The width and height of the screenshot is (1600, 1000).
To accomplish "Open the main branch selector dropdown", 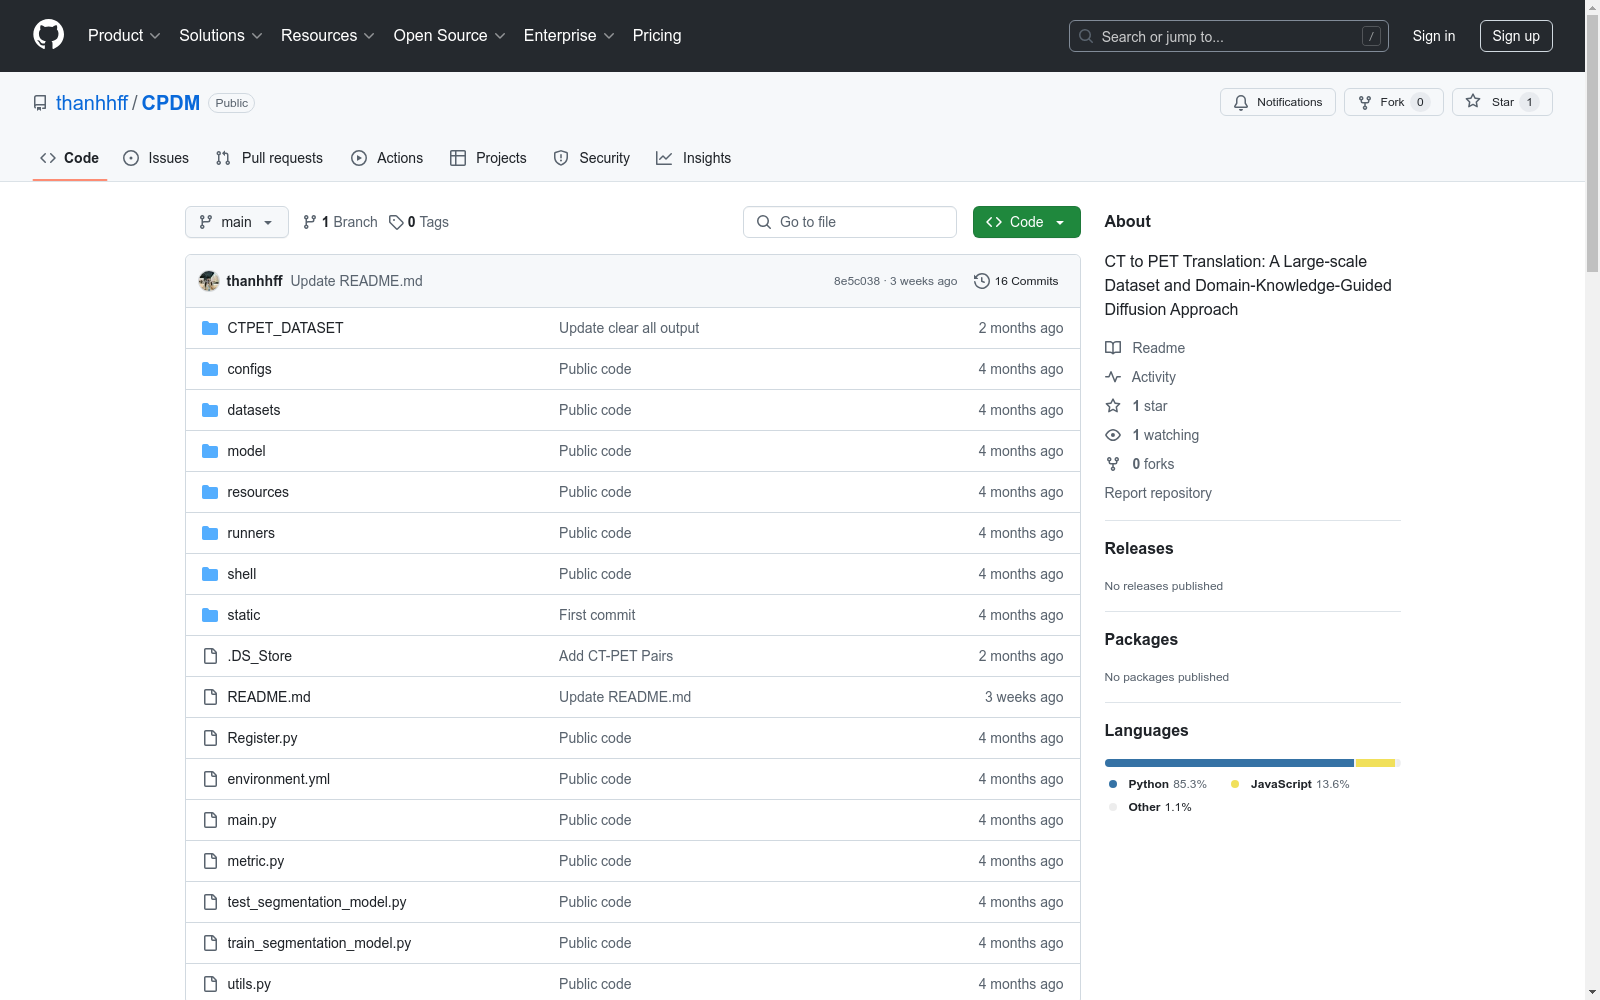I will coord(237,222).
